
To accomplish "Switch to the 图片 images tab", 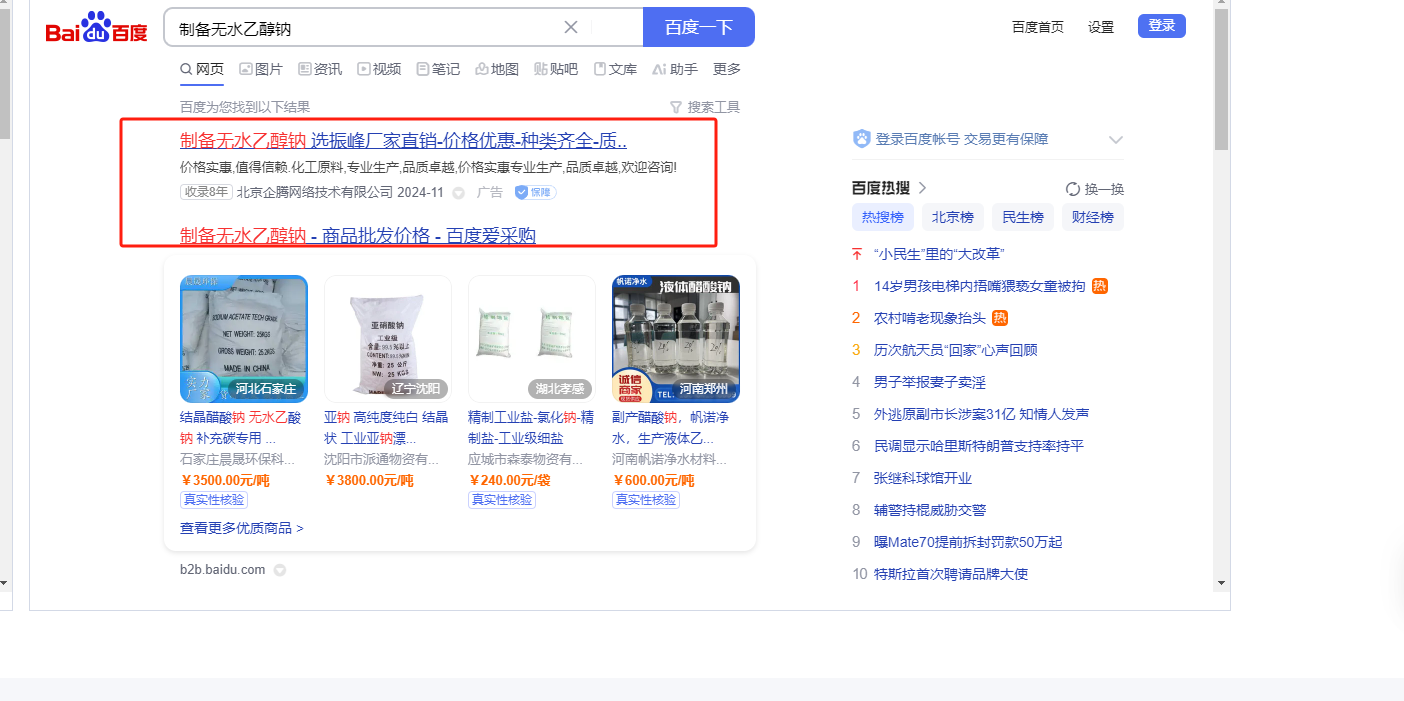I will click(261, 69).
